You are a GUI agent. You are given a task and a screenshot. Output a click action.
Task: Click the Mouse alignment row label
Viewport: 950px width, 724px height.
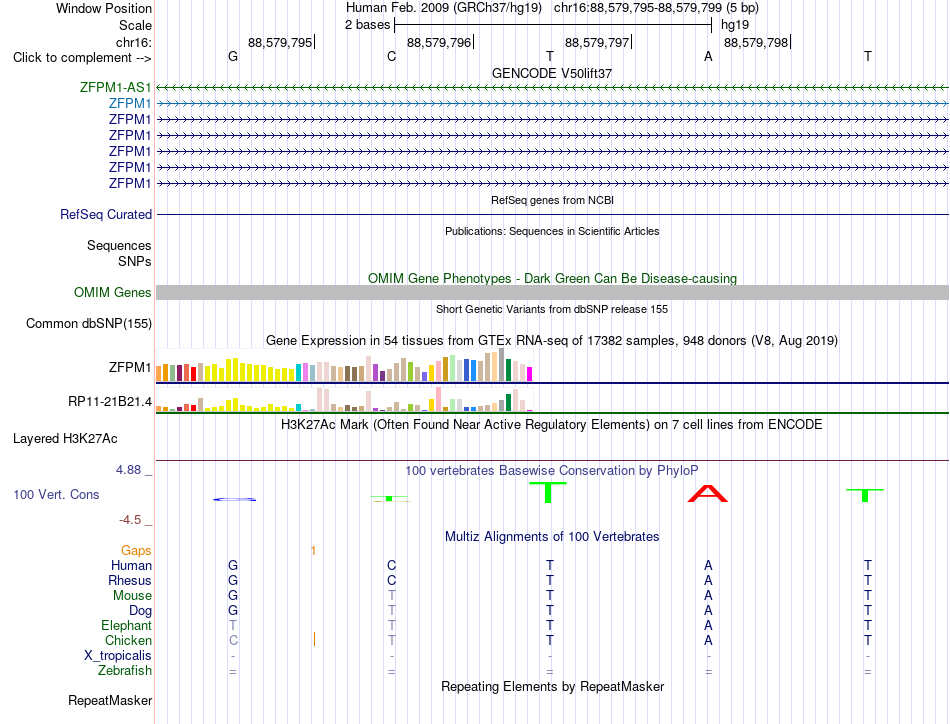pyautogui.click(x=132, y=596)
